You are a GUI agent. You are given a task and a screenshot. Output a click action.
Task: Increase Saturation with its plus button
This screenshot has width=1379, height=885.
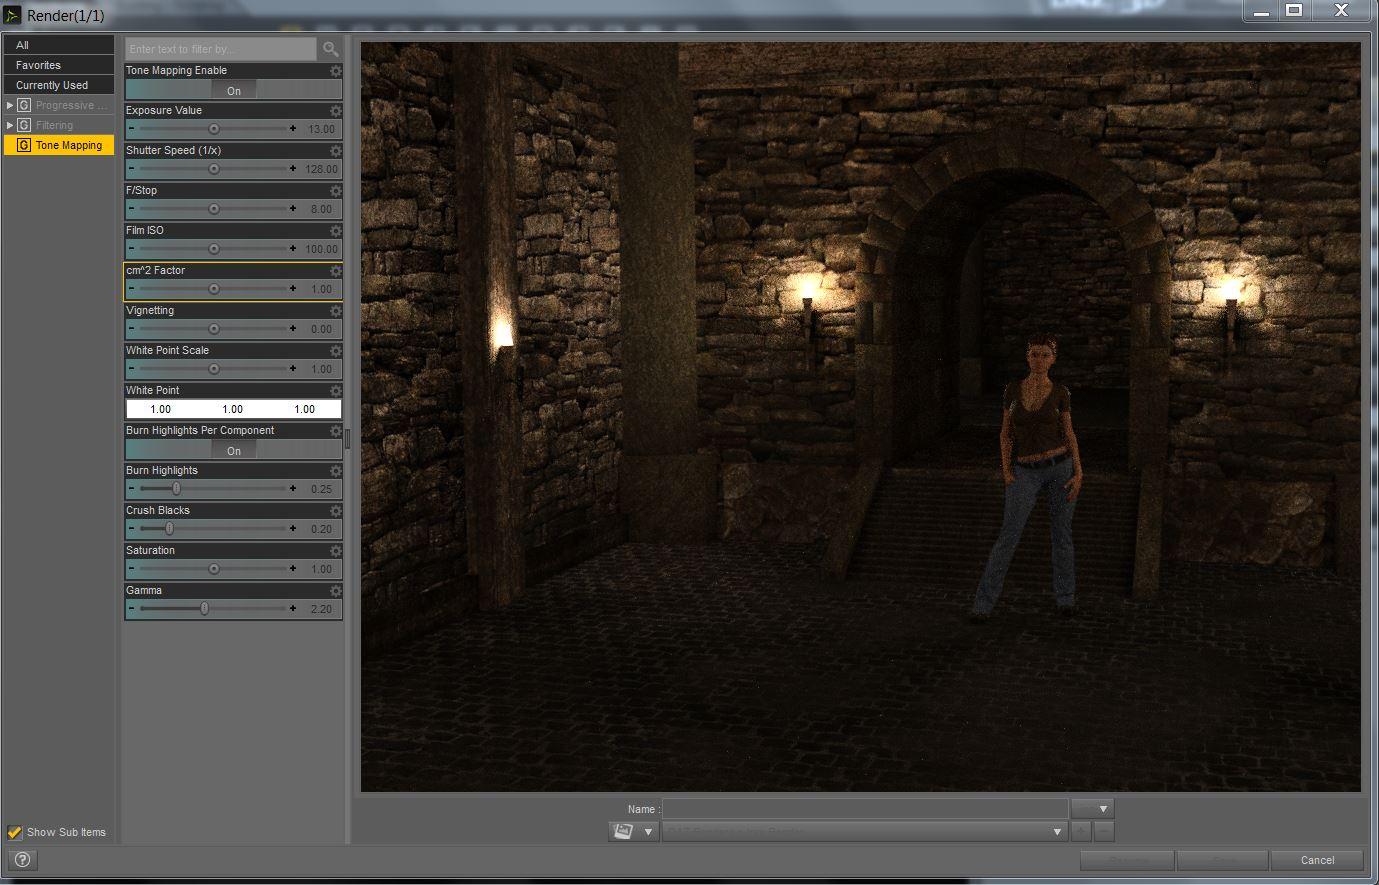tap(293, 569)
